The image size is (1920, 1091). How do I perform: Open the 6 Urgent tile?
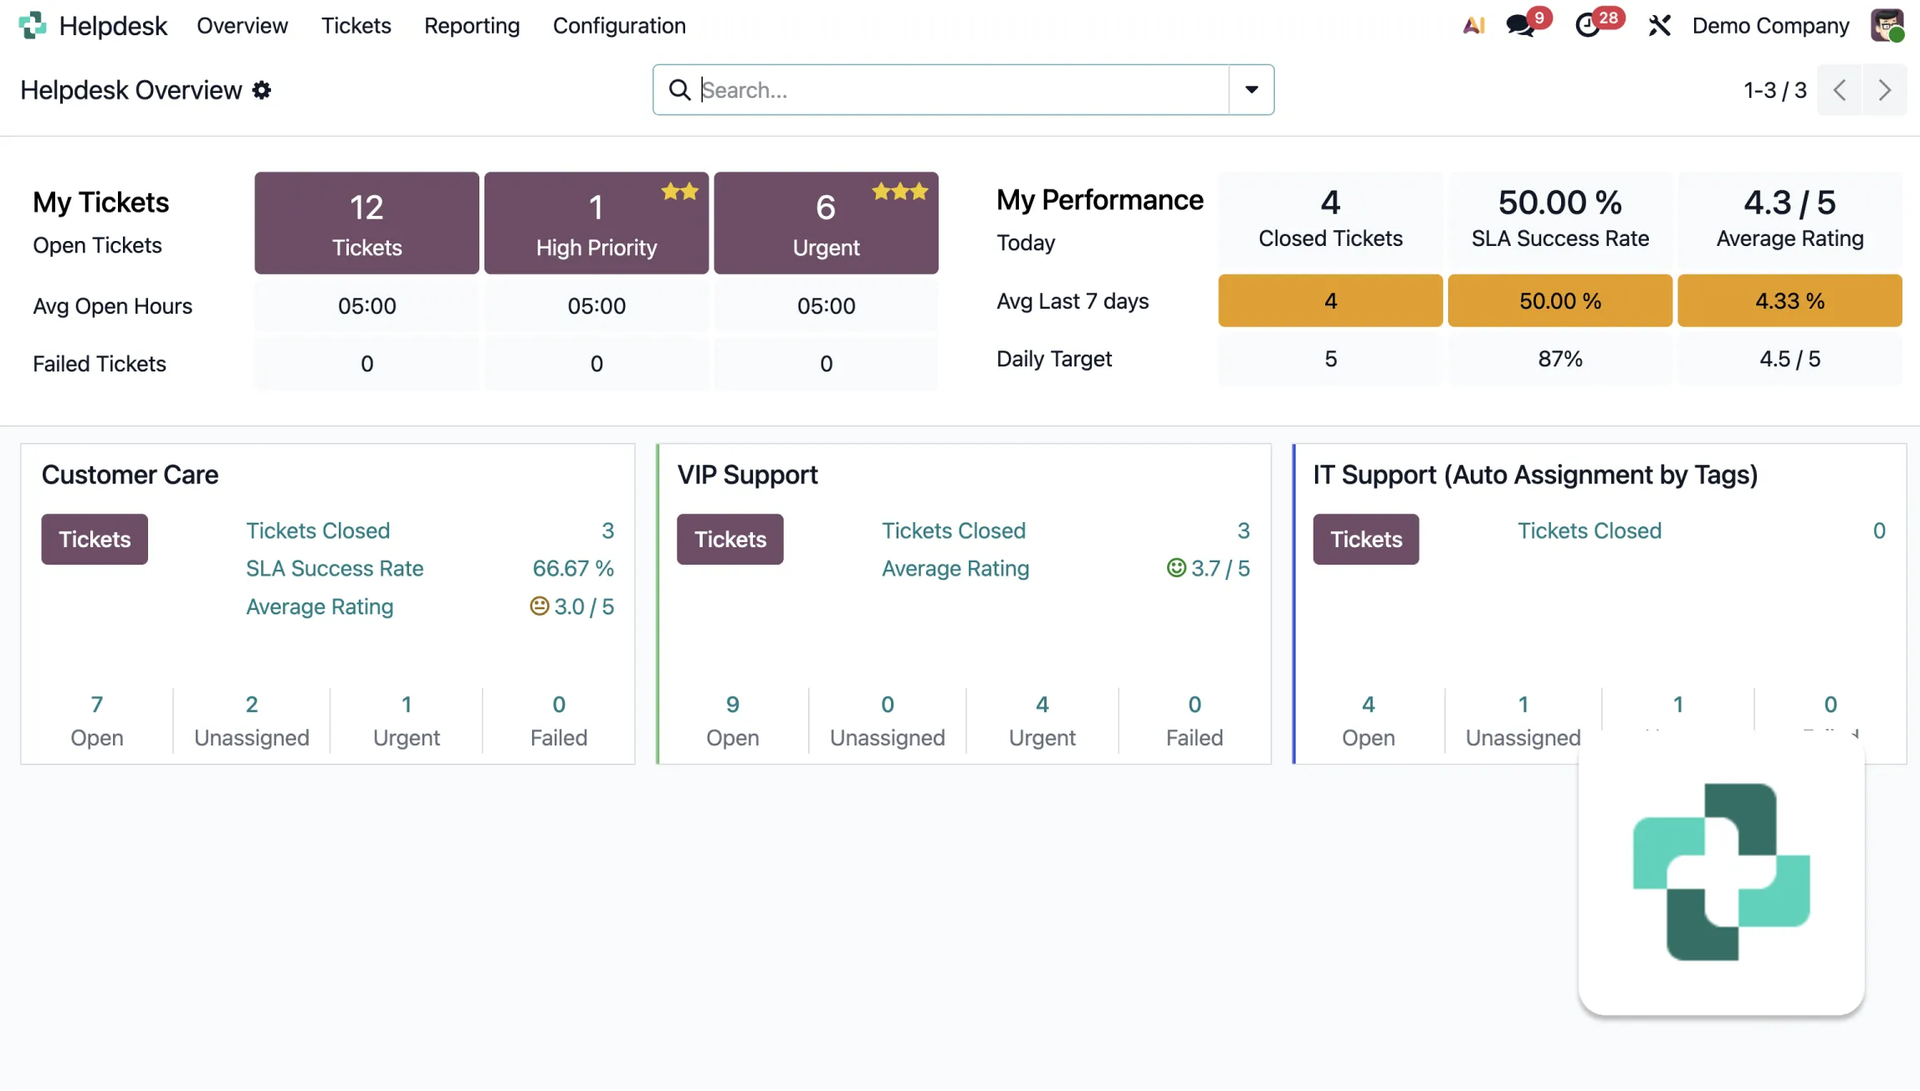point(826,223)
